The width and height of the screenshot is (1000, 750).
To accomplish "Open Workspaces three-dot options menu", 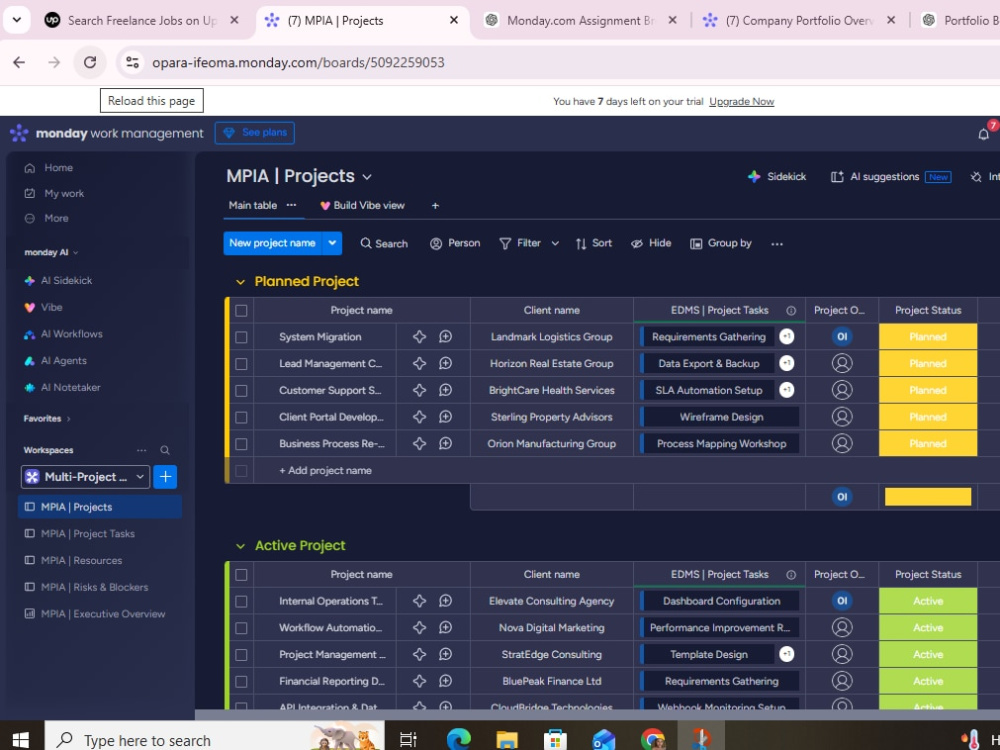I will [x=142, y=450].
